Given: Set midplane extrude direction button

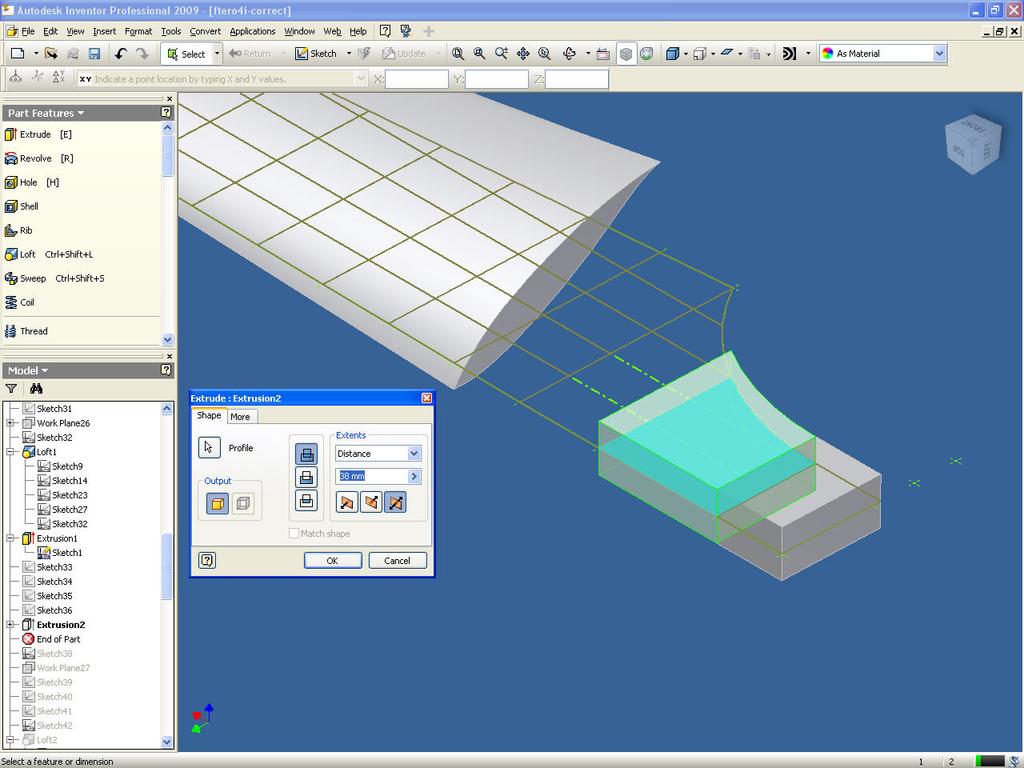Looking at the screenshot, I should (395, 502).
